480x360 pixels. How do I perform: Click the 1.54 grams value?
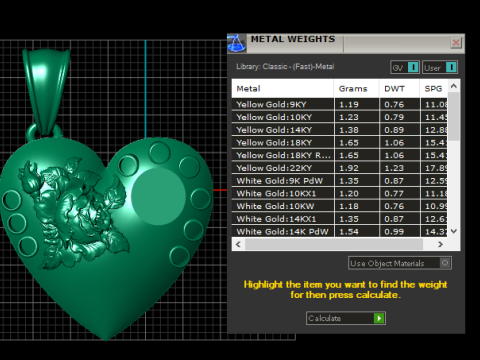point(349,232)
